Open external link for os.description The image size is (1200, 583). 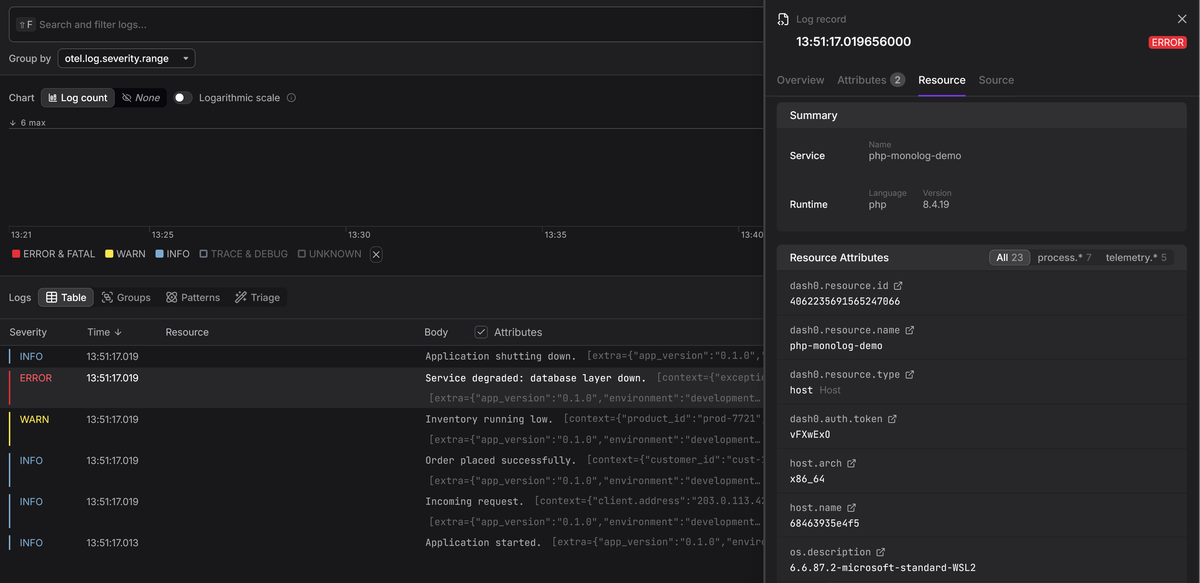(881, 552)
